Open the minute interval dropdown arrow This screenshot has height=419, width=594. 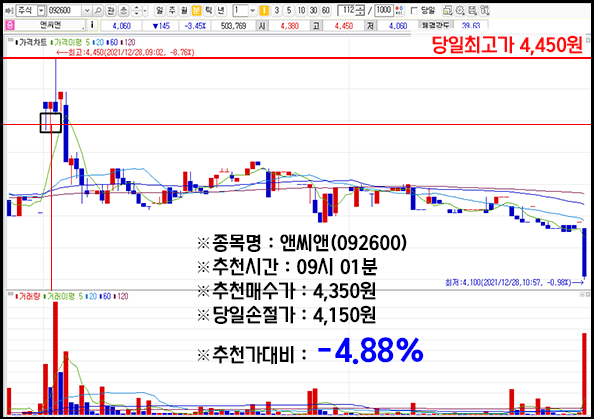pos(253,11)
